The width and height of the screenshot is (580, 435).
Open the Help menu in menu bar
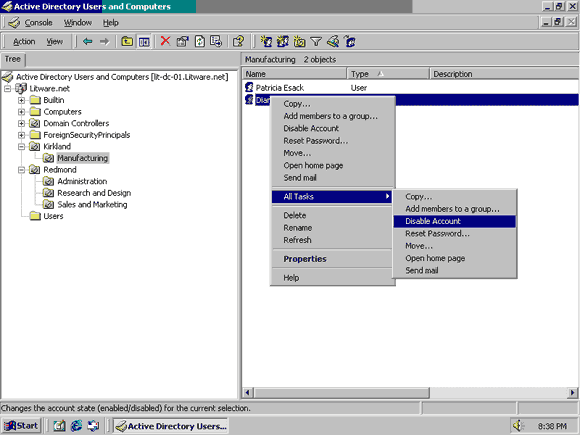[111, 23]
